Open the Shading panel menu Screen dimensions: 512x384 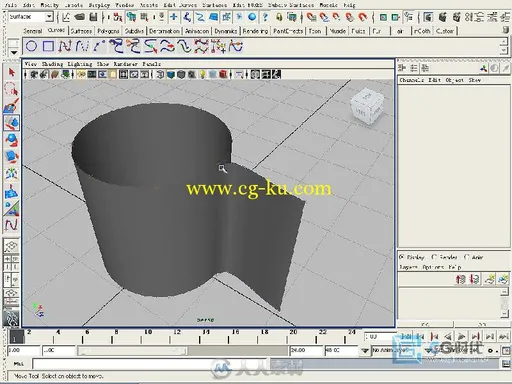pos(52,64)
